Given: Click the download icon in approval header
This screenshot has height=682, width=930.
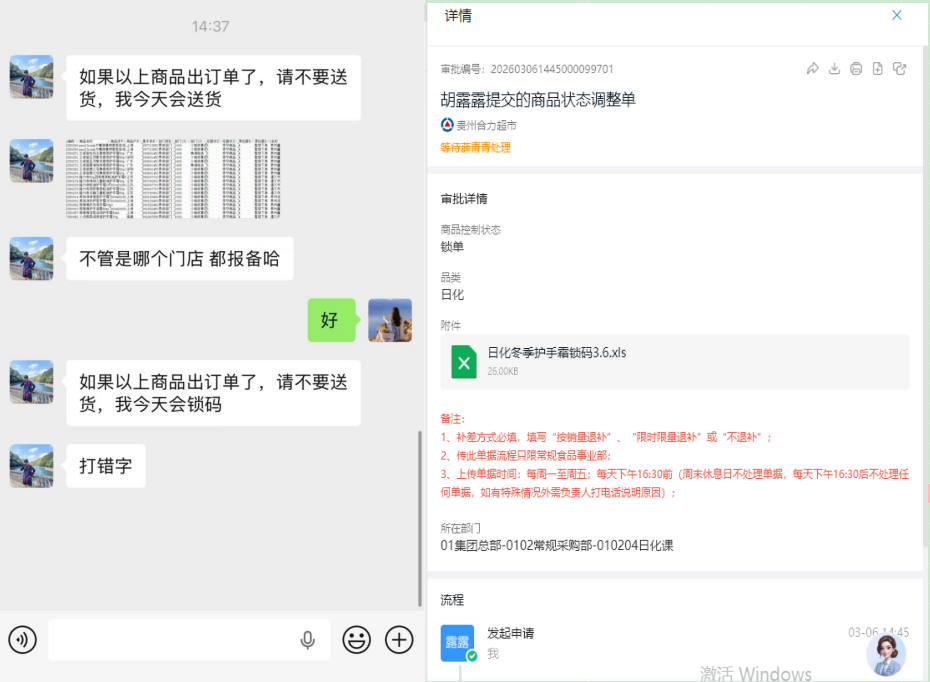Looking at the screenshot, I should click(834, 69).
